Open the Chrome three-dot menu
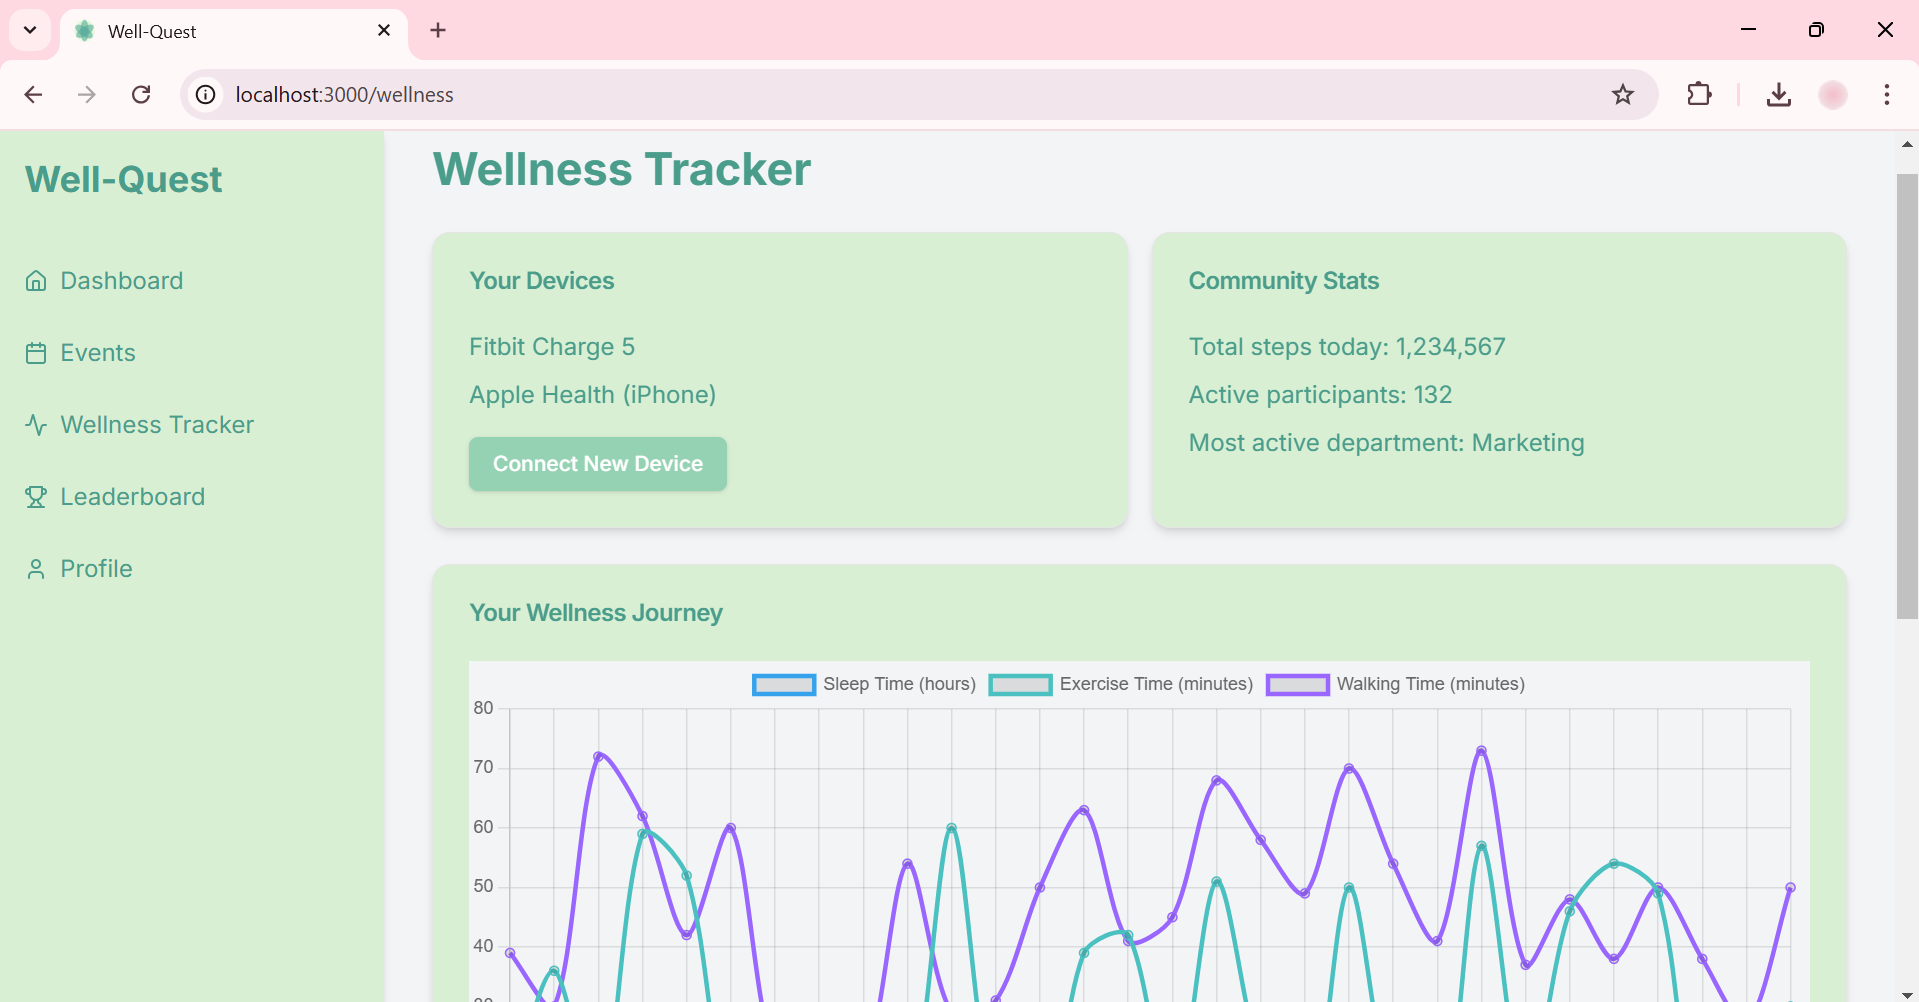This screenshot has height=1002, width=1919. click(1887, 94)
